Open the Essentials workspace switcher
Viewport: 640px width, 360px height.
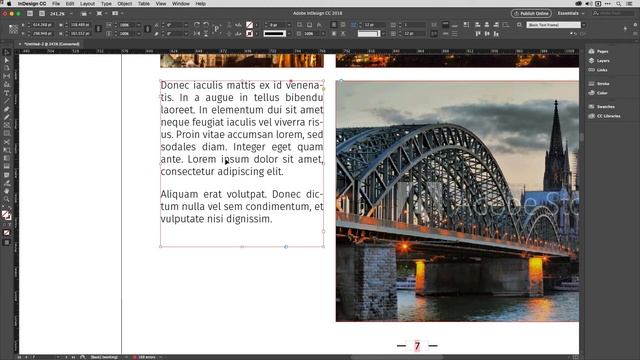click(571, 13)
